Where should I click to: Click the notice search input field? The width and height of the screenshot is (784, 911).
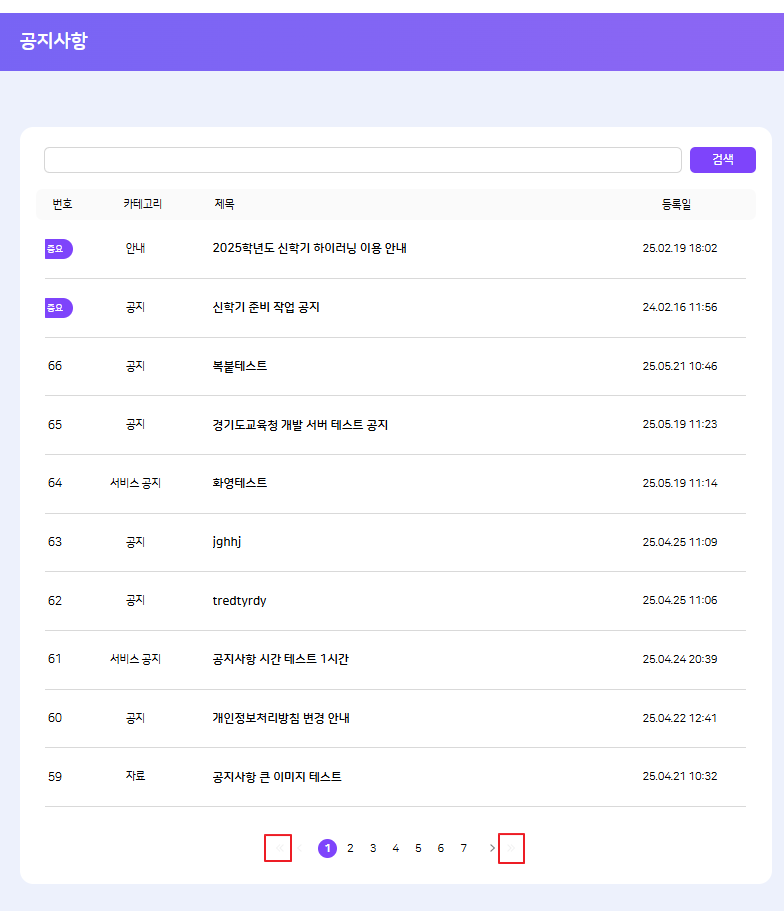click(x=362, y=160)
